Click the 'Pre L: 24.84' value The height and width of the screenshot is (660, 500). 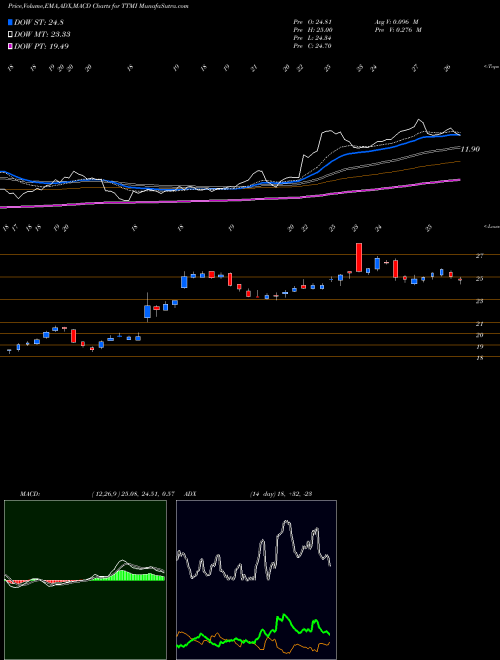pyautogui.click(x=313, y=38)
